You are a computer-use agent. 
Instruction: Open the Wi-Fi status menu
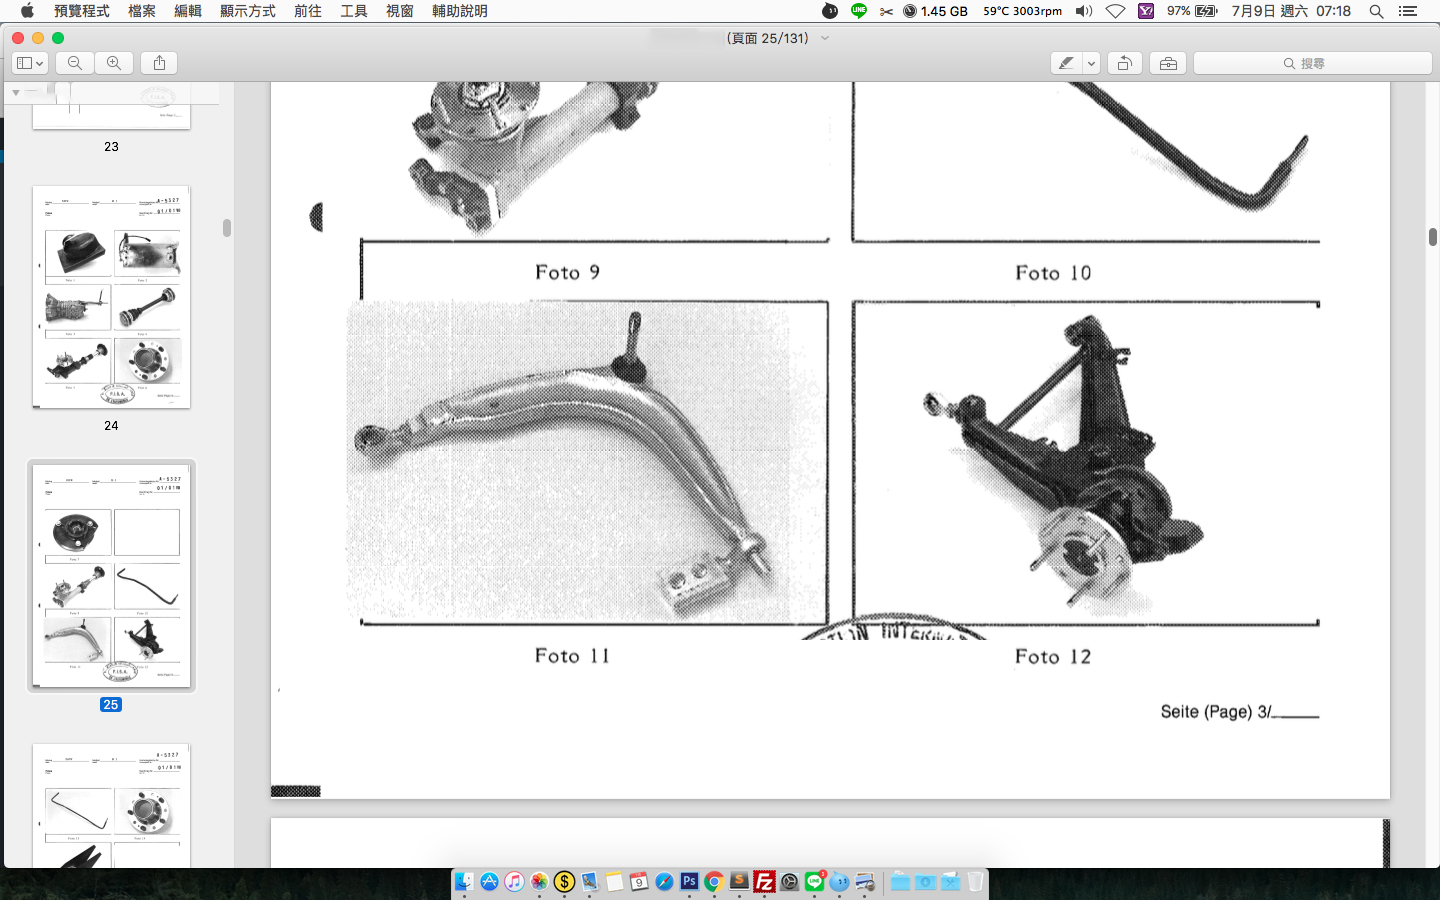coord(1116,11)
